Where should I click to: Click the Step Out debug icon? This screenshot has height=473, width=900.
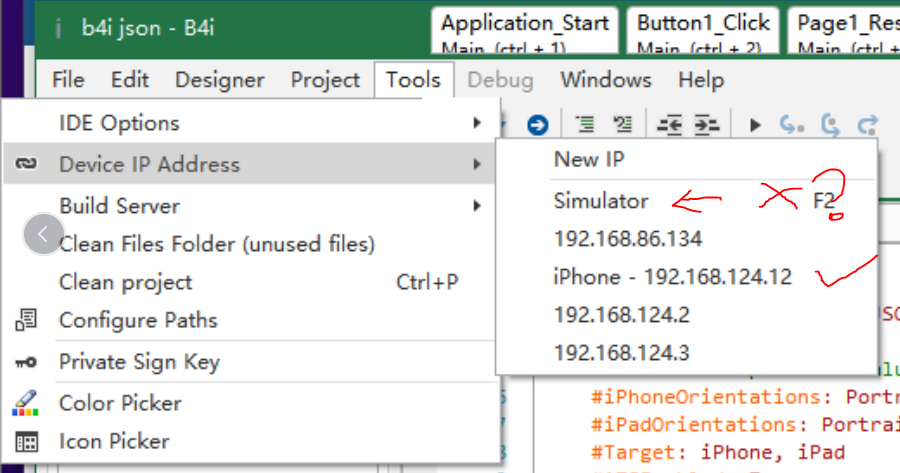(867, 124)
